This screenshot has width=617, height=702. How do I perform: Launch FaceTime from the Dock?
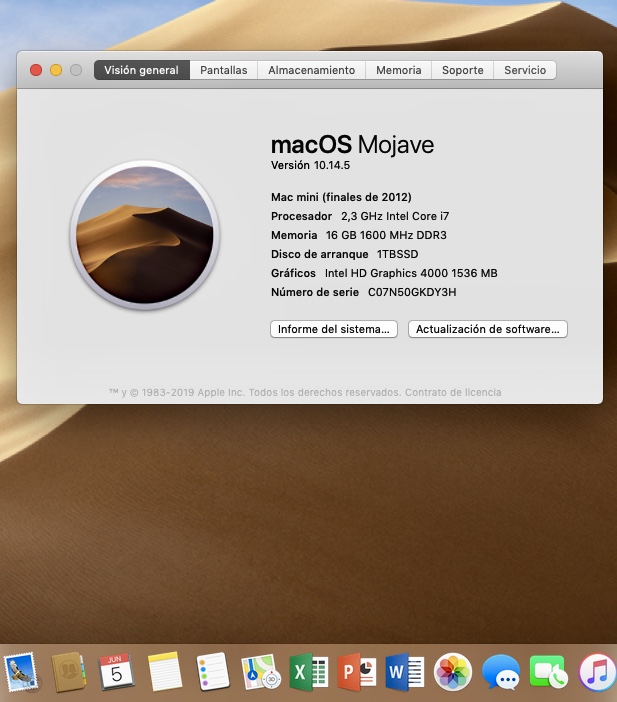(548, 672)
